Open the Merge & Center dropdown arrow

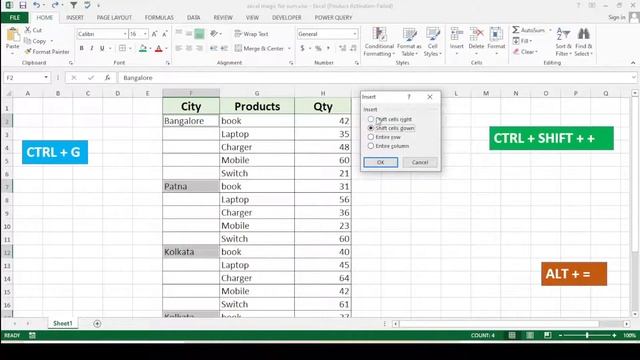289,49
